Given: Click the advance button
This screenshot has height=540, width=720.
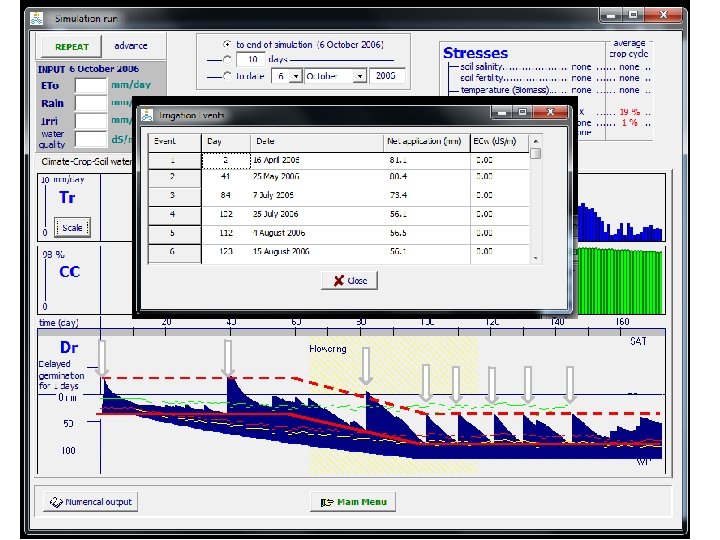Looking at the screenshot, I should point(130,46).
